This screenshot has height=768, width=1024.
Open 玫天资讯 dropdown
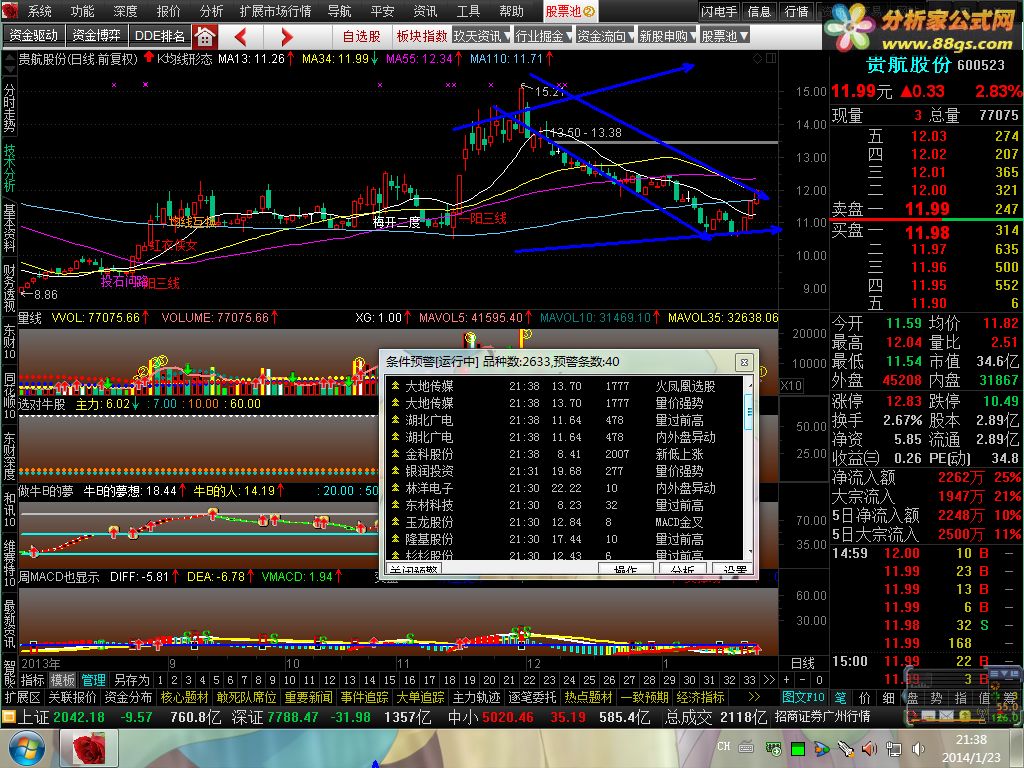[x=481, y=37]
